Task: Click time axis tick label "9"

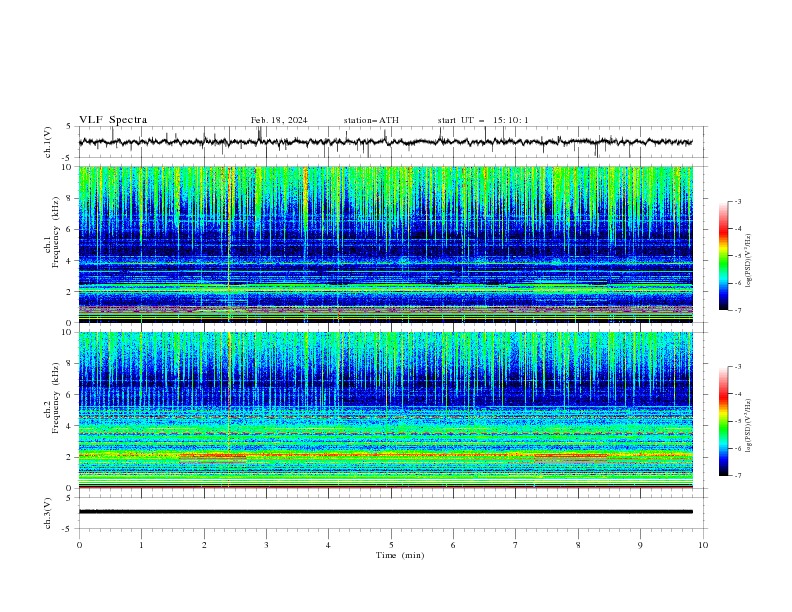Action: (640, 545)
